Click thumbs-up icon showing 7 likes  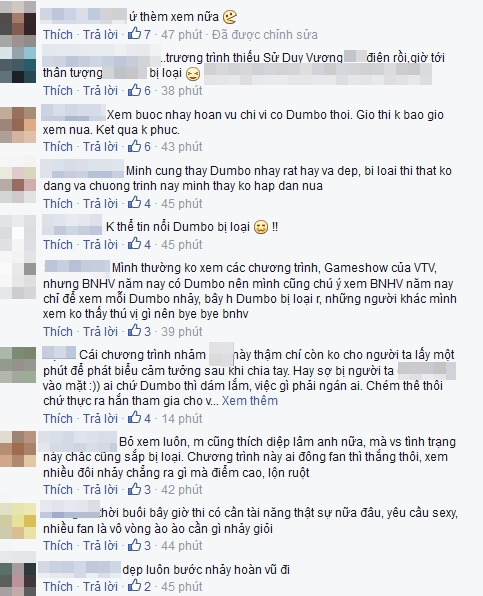click(x=134, y=34)
